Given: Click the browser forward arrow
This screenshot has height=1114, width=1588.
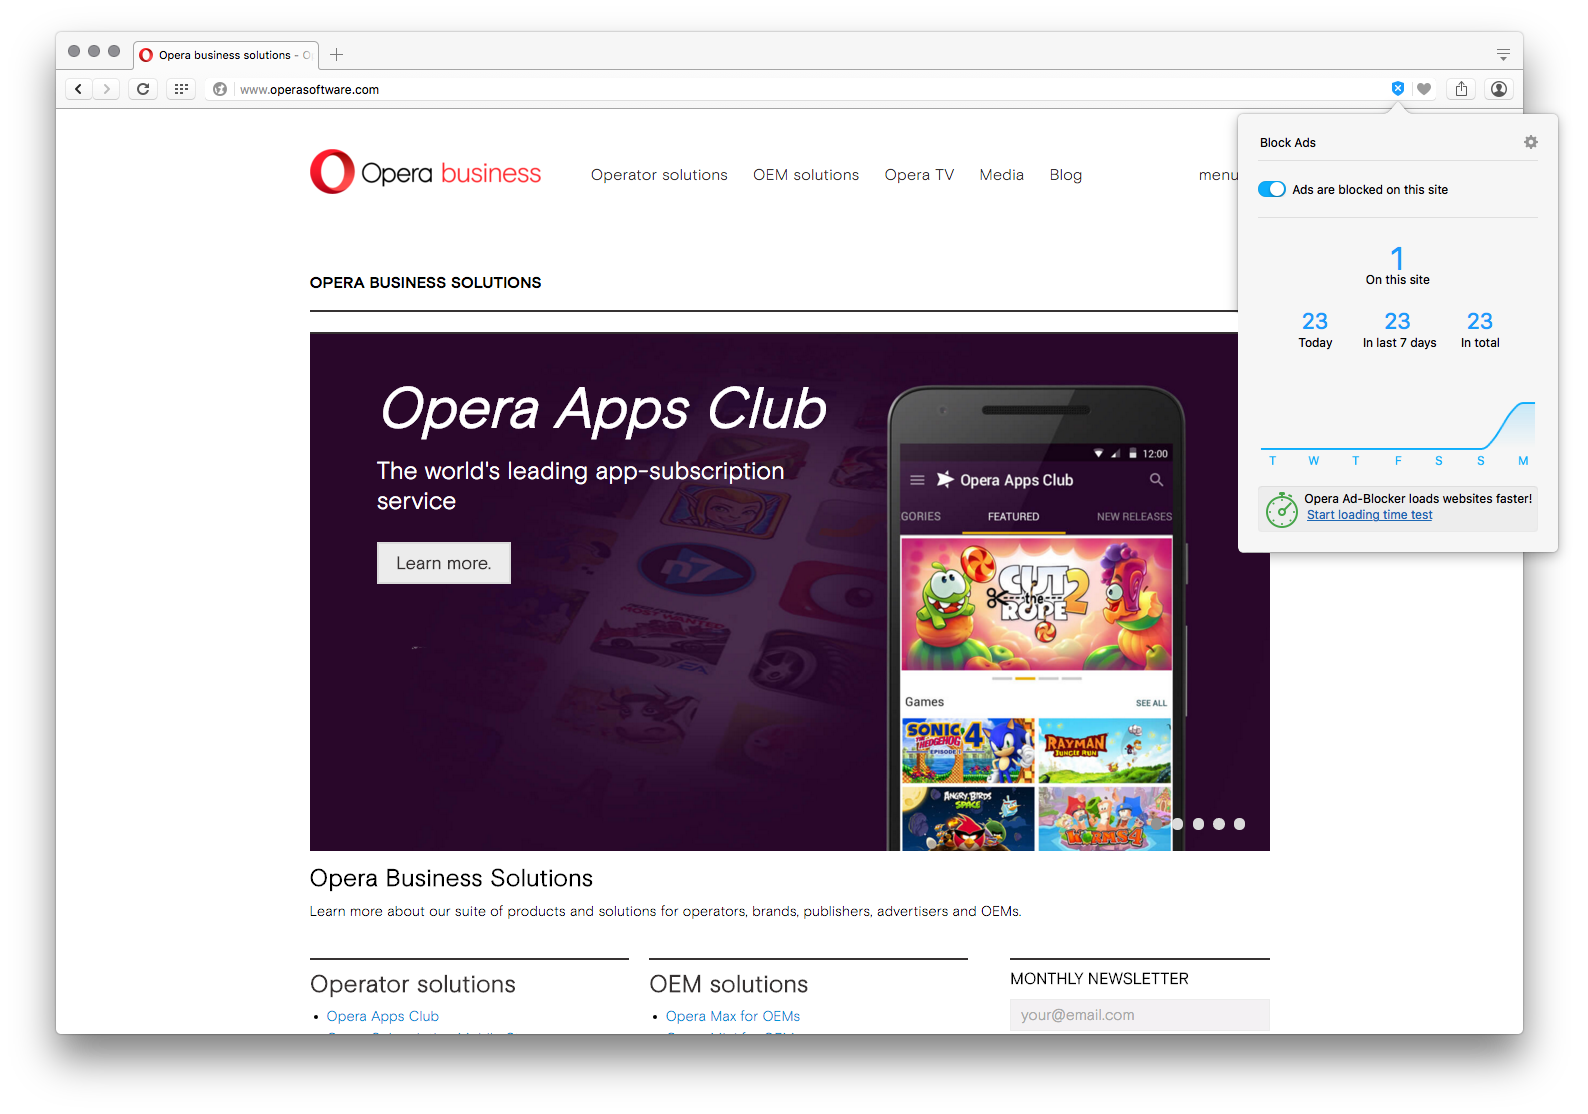Looking at the screenshot, I should point(106,89).
